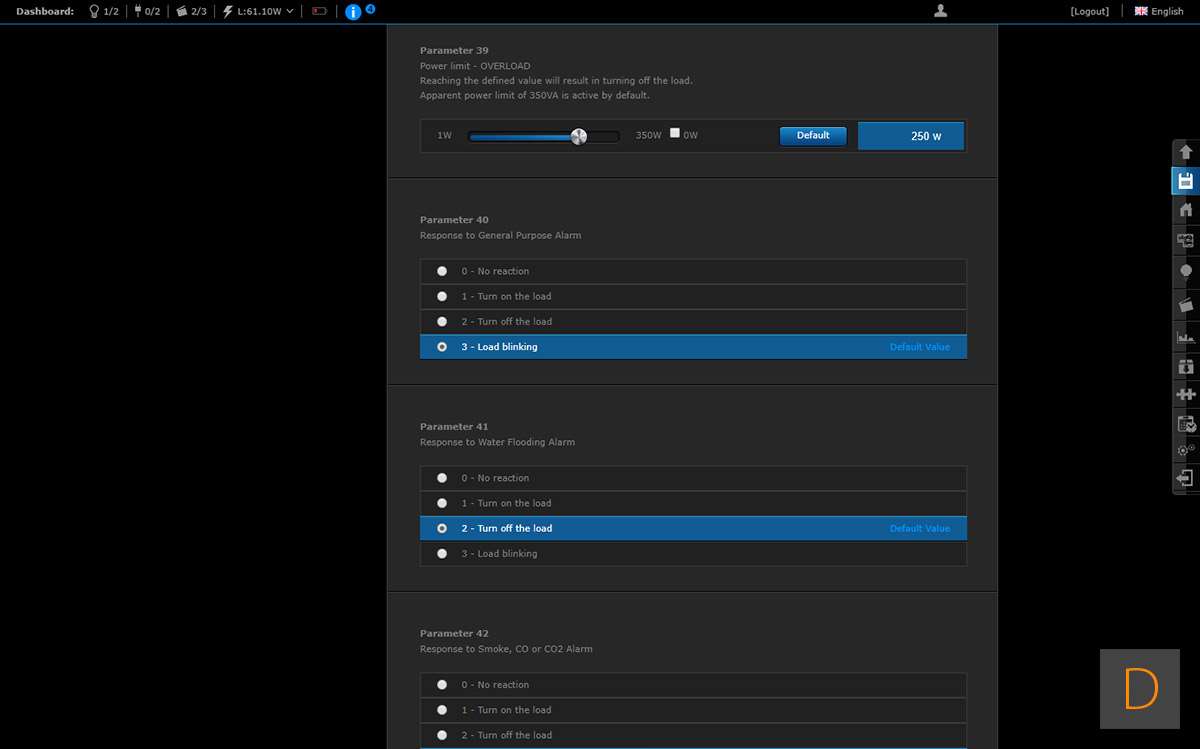Click the blue info notifications icon
Screen dimensions: 1200x749
point(353,12)
